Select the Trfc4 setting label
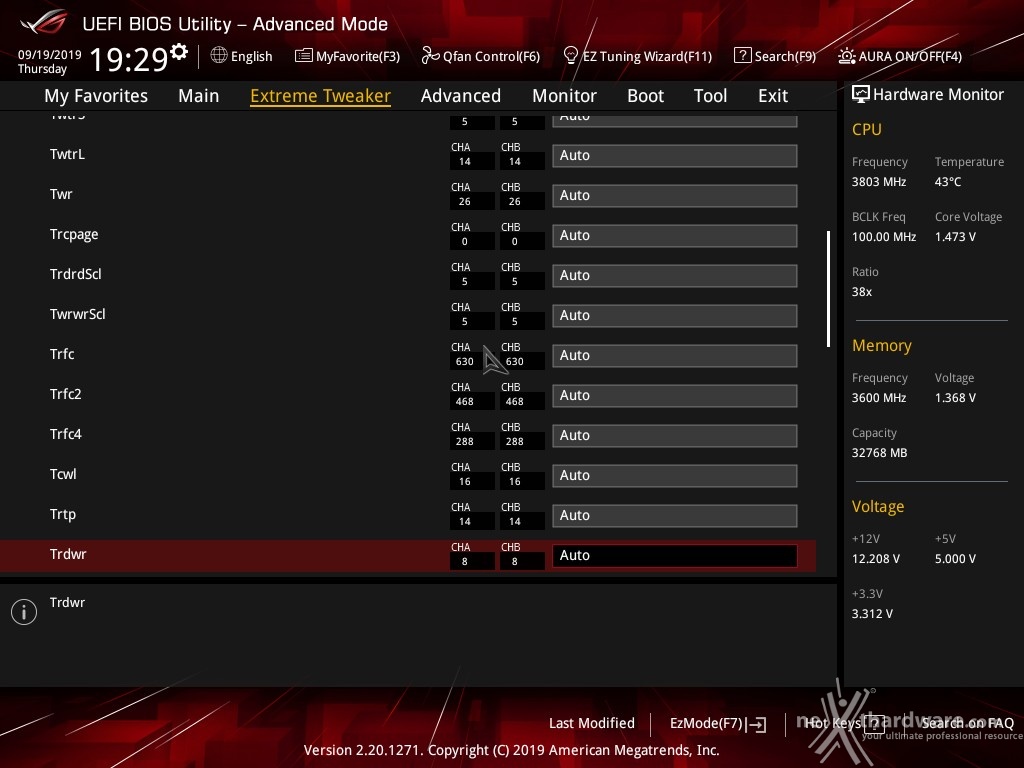The width and height of the screenshot is (1024, 768). [x=66, y=434]
